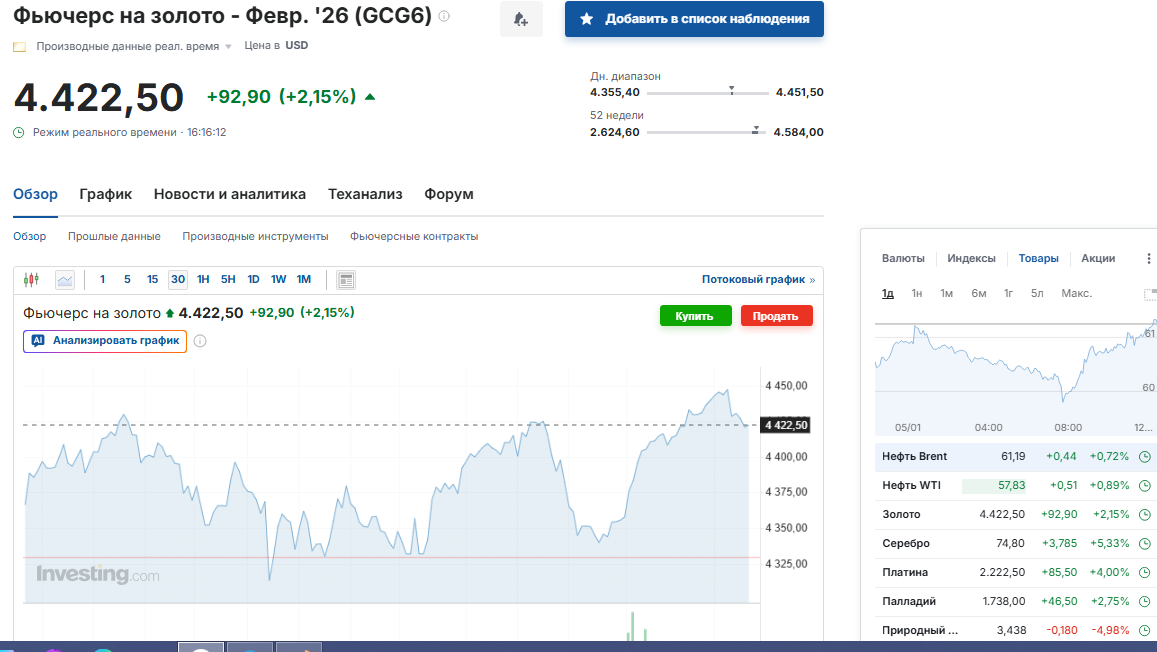Click the clock icon in Золото row
This screenshot has height=652, width=1157.
click(1144, 514)
